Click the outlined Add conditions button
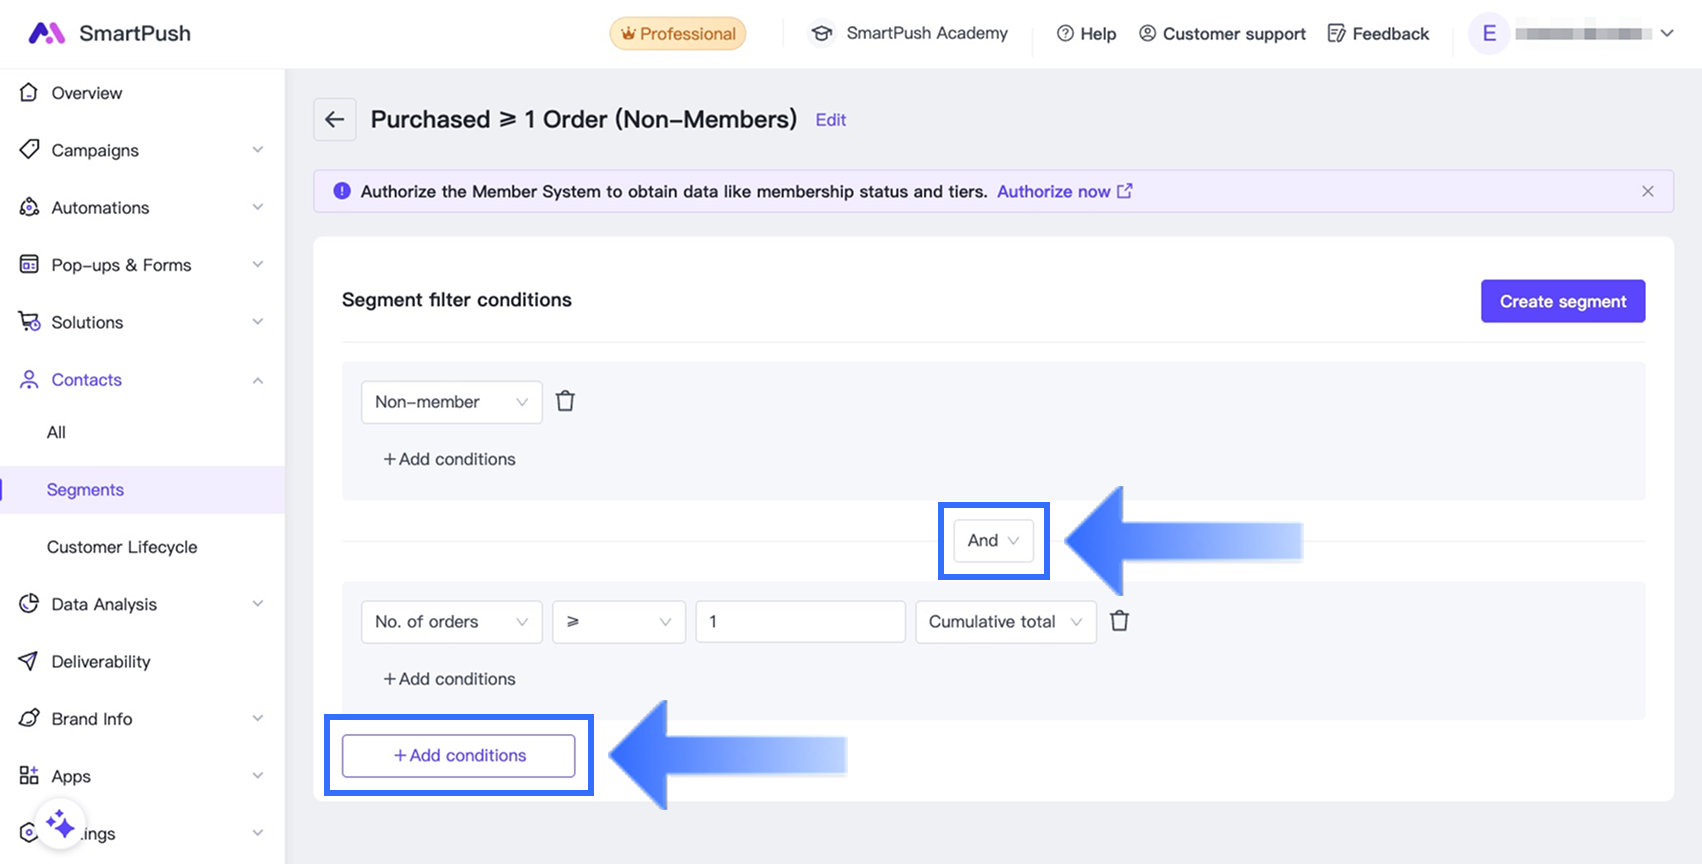Screen dimensions: 1702x864 tap(458, 756)
